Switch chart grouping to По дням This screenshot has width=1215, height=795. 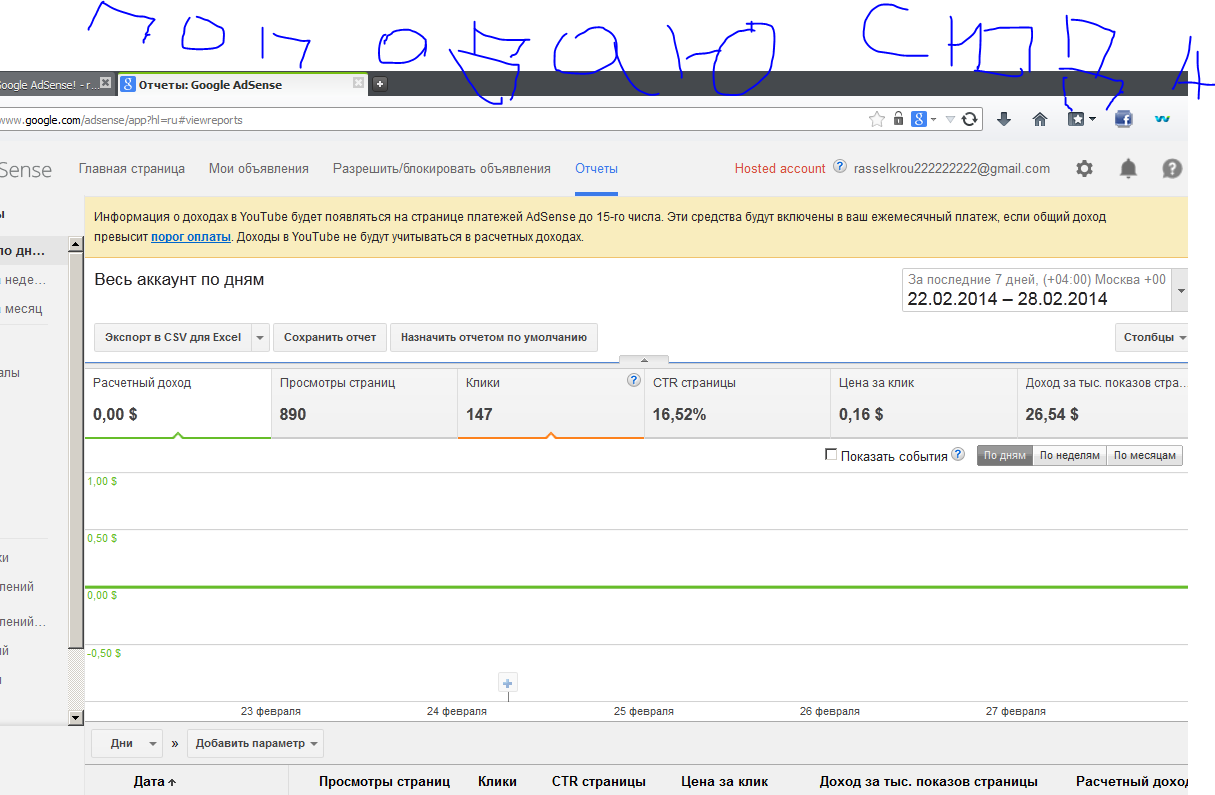coord(1004,455)
